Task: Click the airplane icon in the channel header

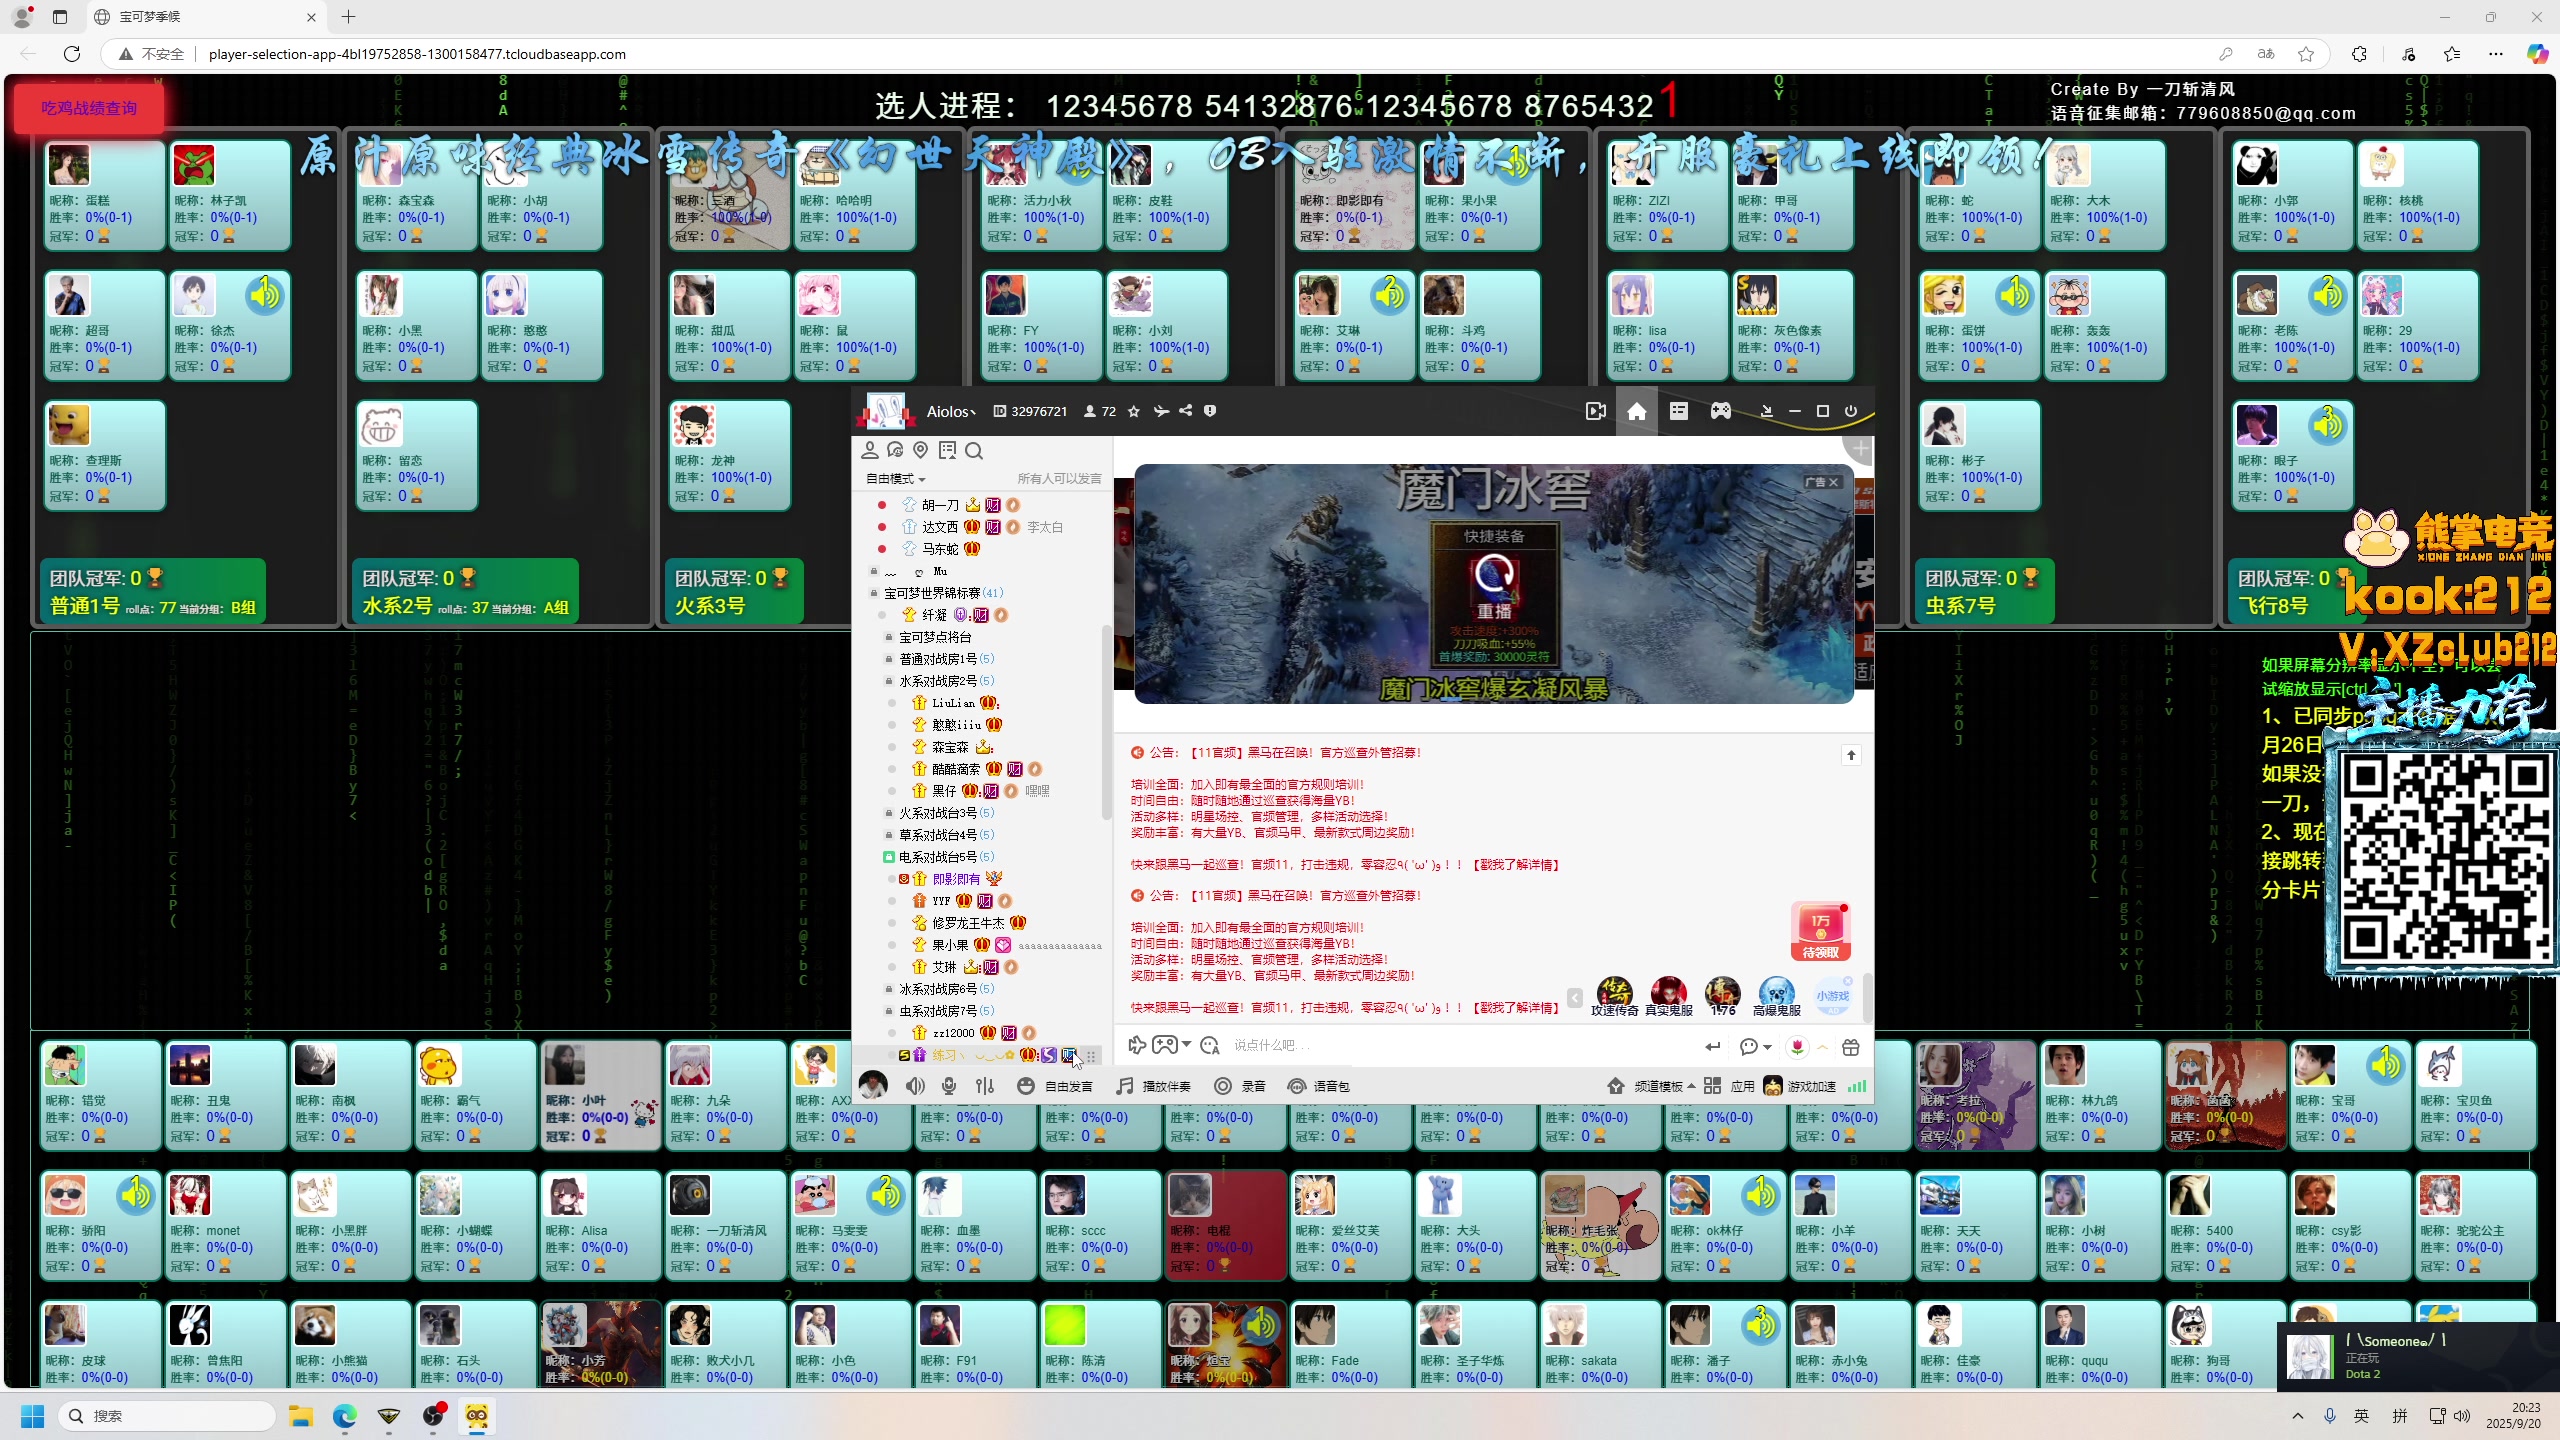Action: (1161, 411)
